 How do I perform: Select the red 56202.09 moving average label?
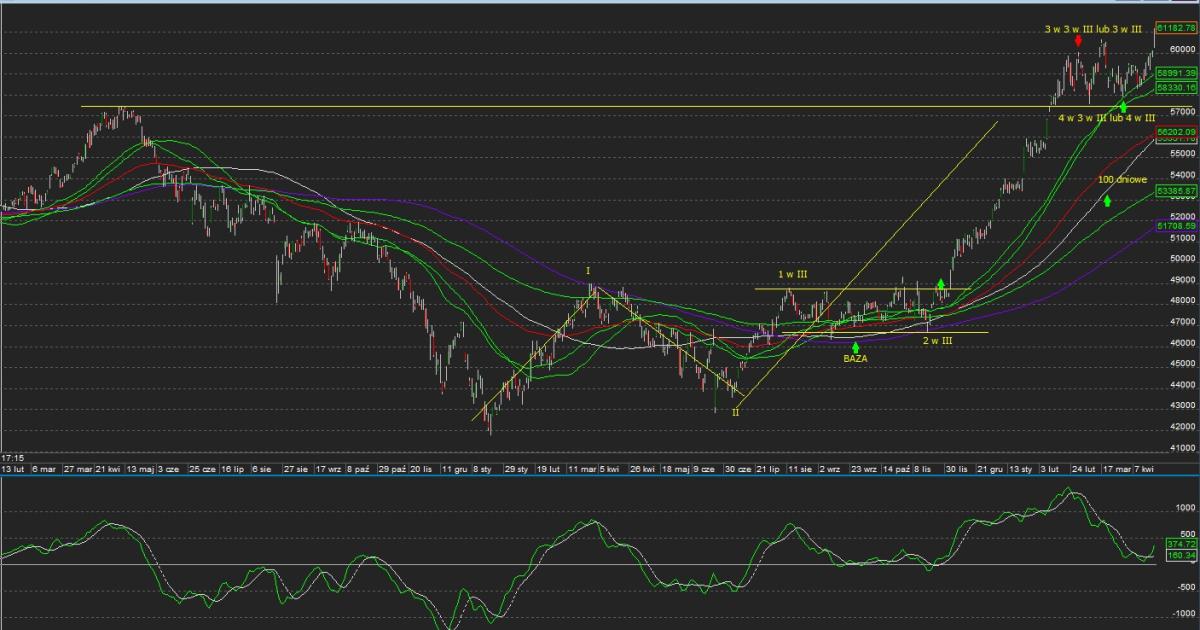[1177, 131]
